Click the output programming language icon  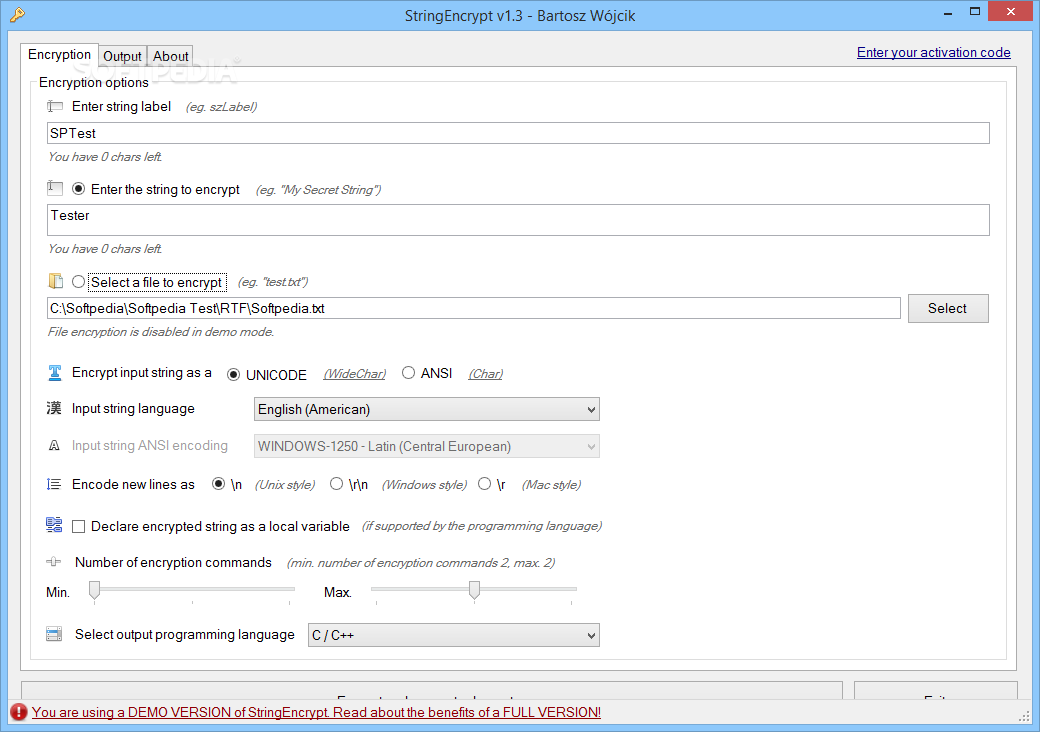[54, 635]
